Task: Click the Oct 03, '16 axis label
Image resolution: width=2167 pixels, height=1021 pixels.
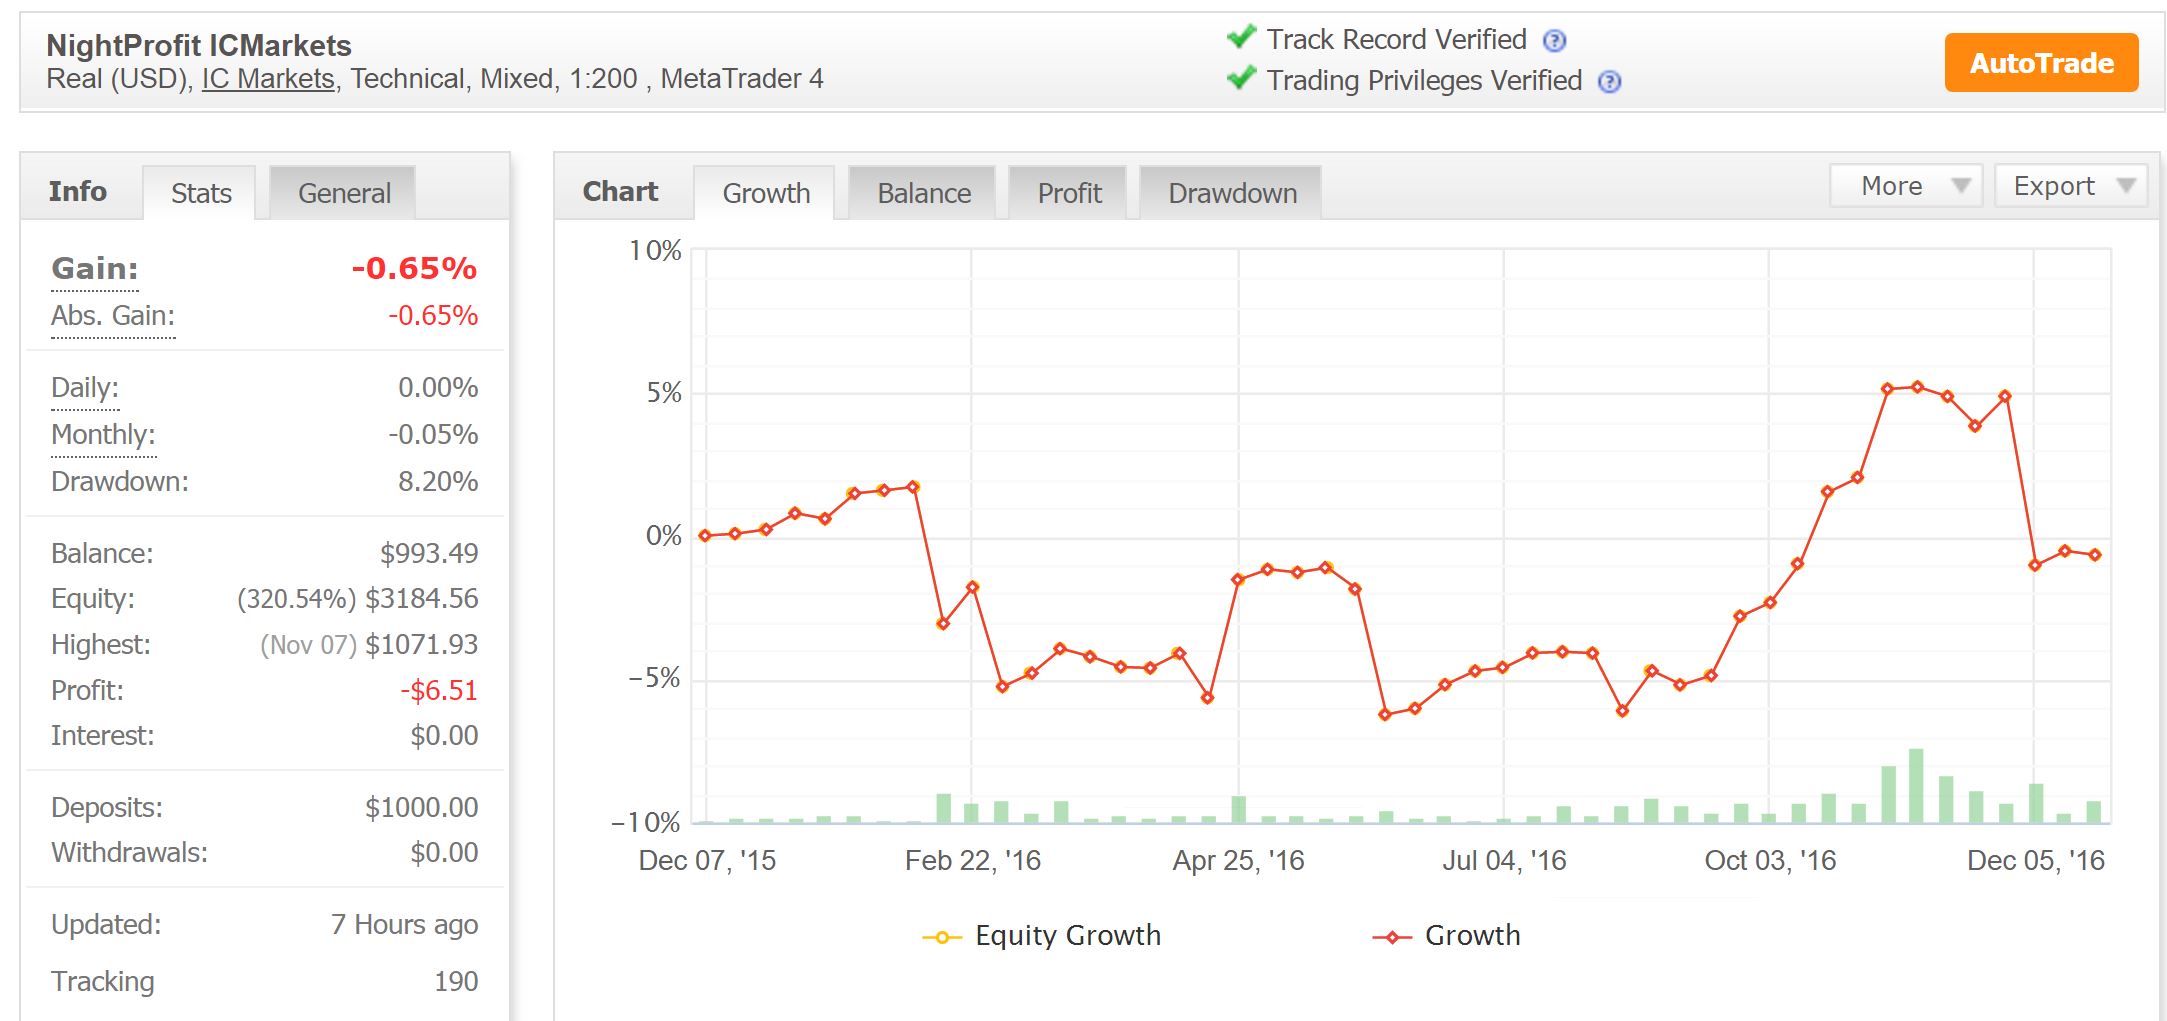Action: click(1770, 861)
